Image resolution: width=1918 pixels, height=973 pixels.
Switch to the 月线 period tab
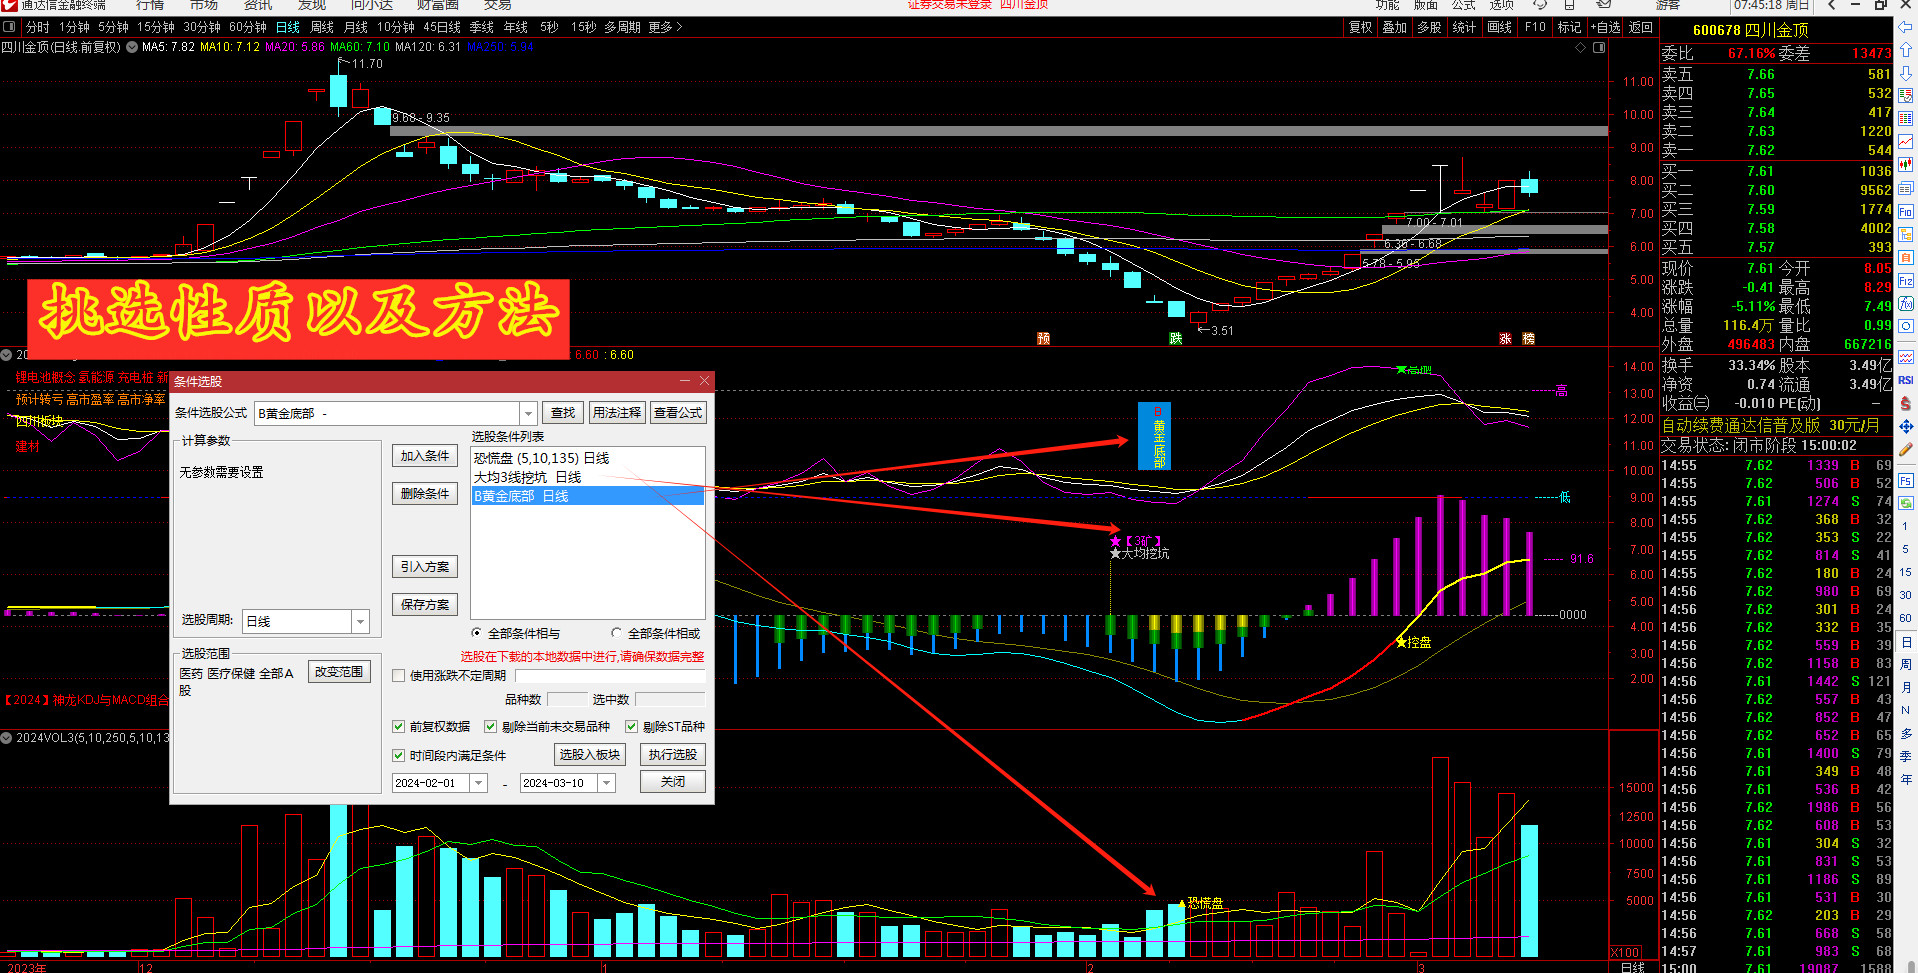tap(356, 27)
